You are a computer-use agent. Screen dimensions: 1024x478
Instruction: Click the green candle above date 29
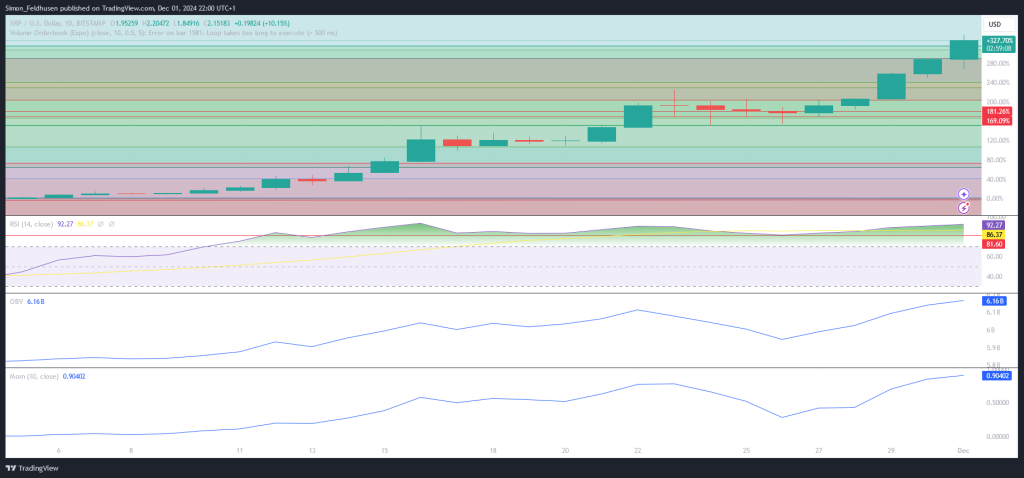pyautogui.click(x=891, y=86)
